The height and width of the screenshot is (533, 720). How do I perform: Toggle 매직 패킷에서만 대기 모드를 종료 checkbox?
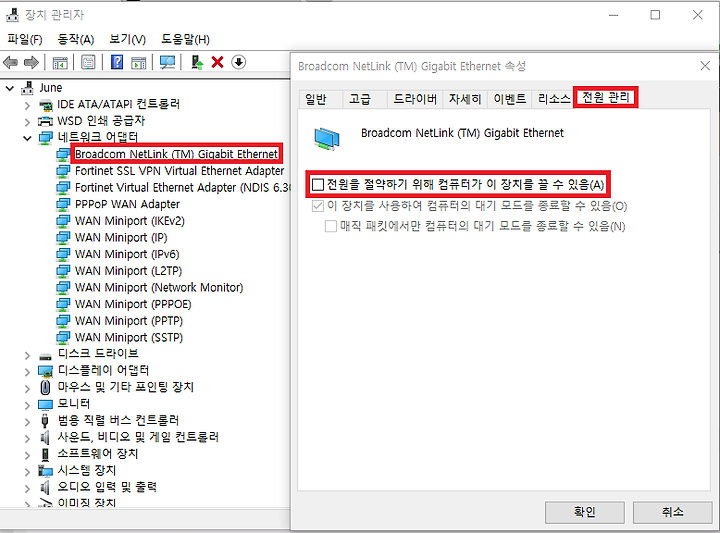(331, 226)
